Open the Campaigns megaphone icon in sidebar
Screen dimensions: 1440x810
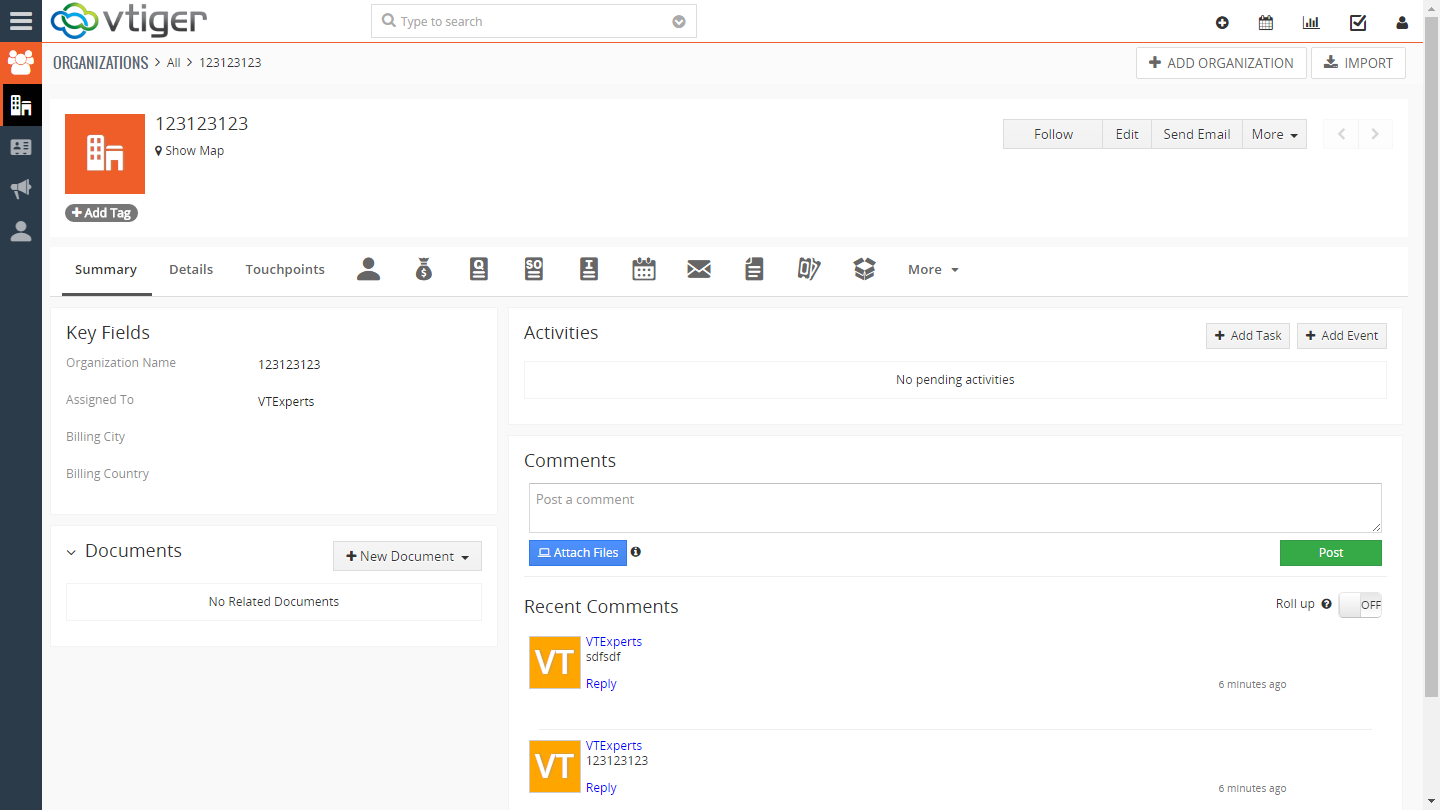21,189
